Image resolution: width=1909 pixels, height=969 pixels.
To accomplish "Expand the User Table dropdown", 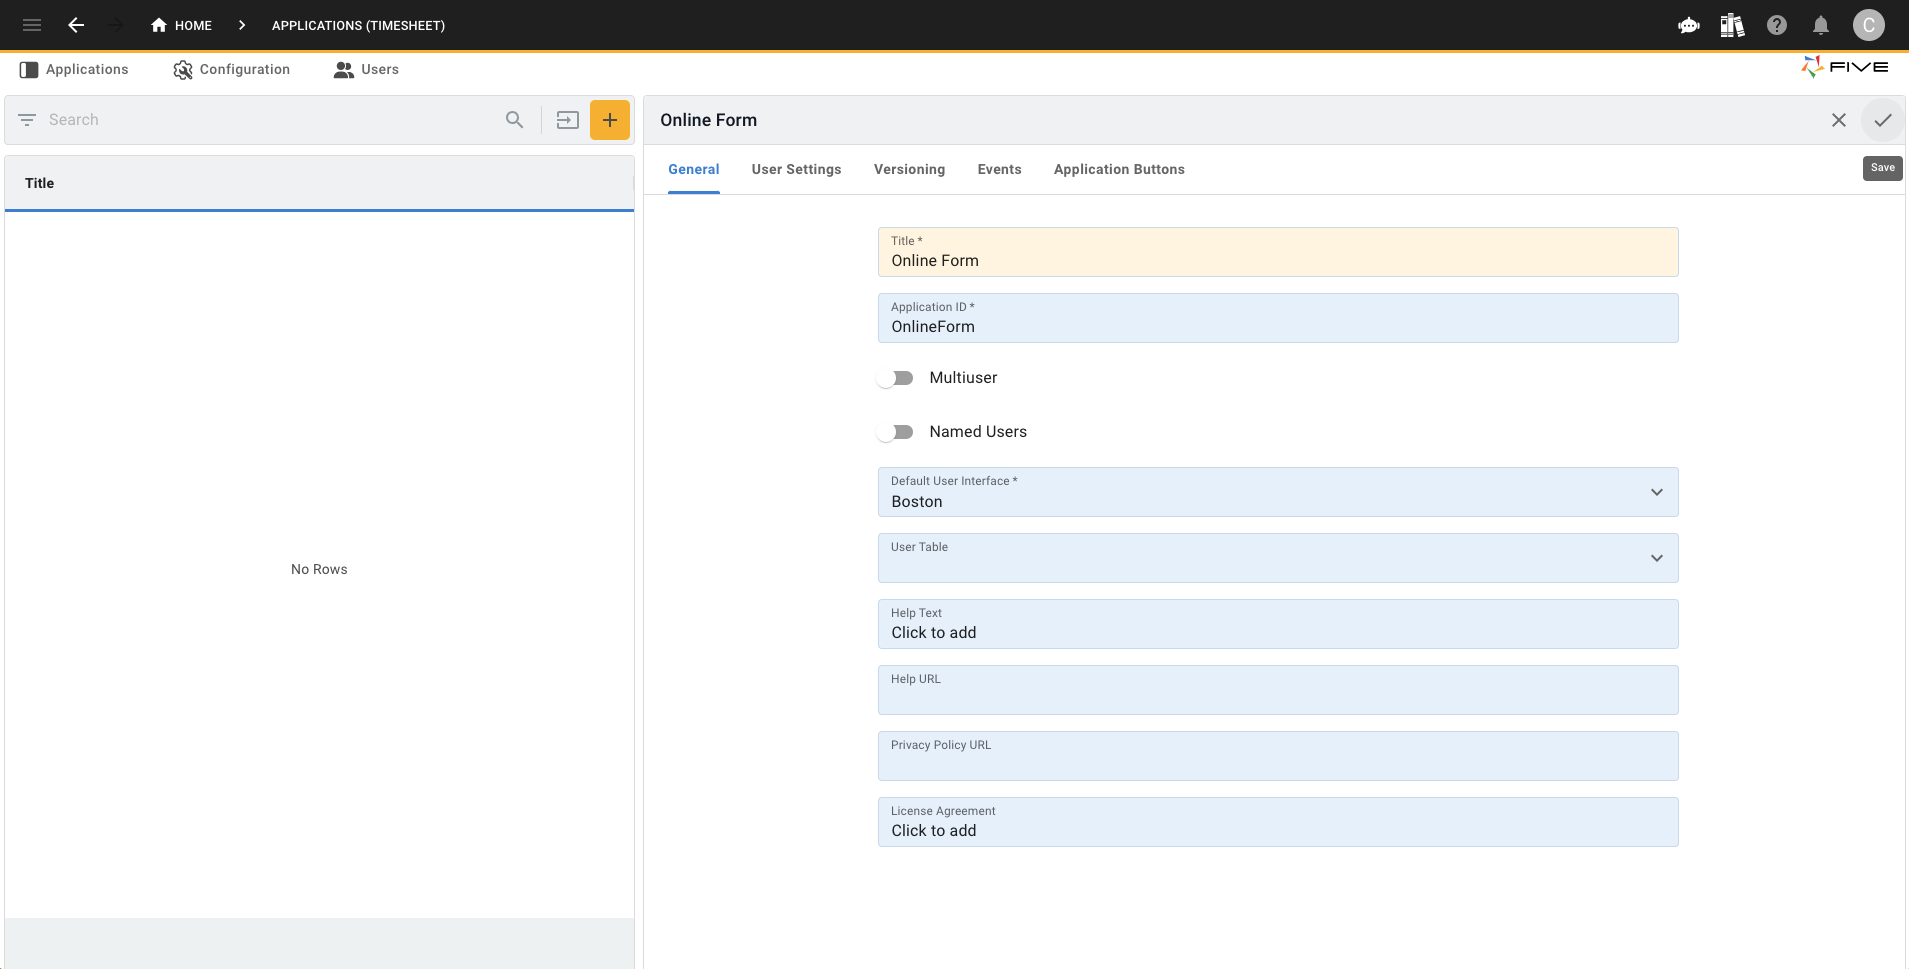I will tap(1656, 558).
